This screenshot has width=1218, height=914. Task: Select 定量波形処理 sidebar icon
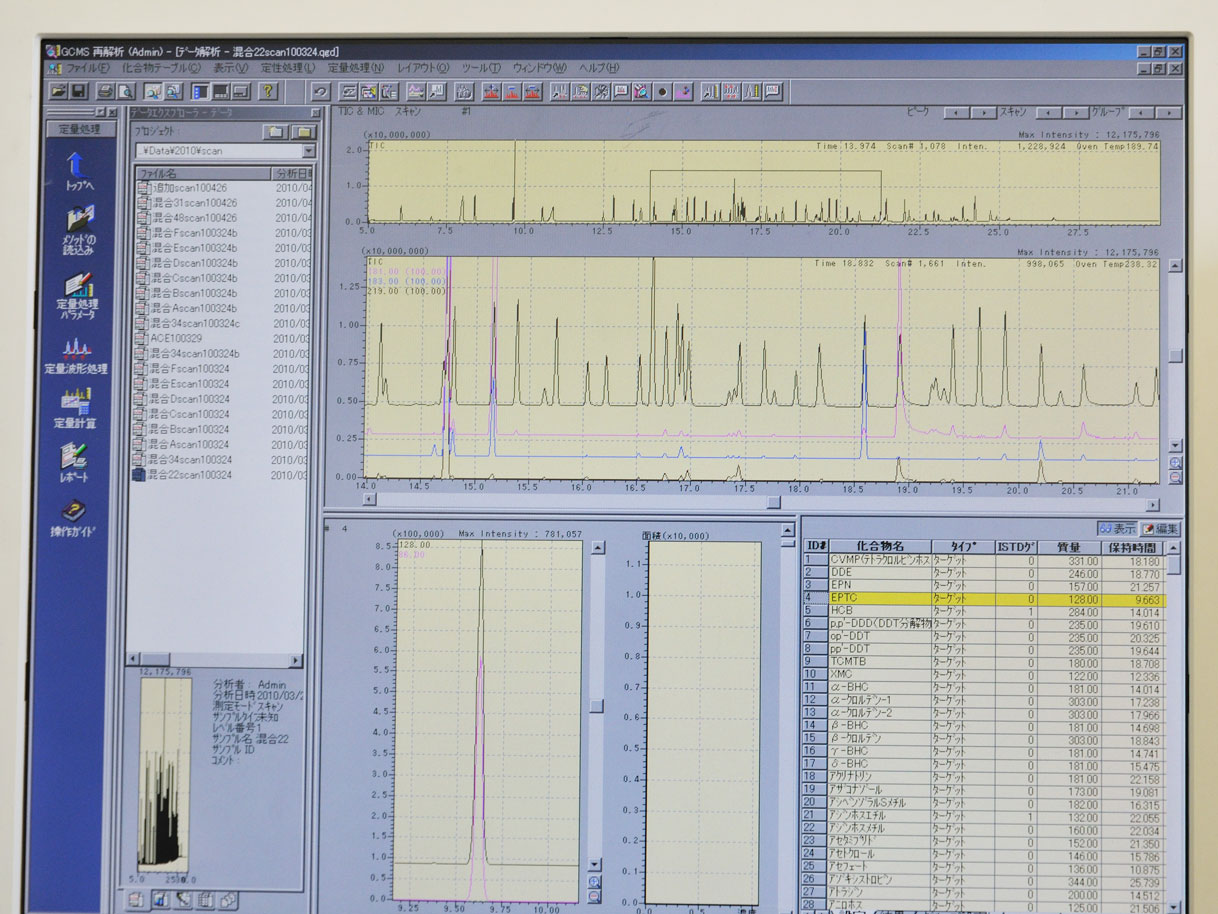(x=77, y=357)
